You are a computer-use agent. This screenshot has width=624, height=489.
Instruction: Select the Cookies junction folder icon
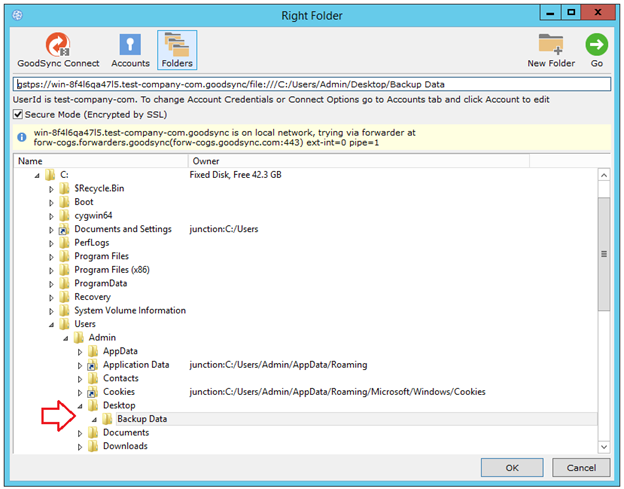pos(93,392)
